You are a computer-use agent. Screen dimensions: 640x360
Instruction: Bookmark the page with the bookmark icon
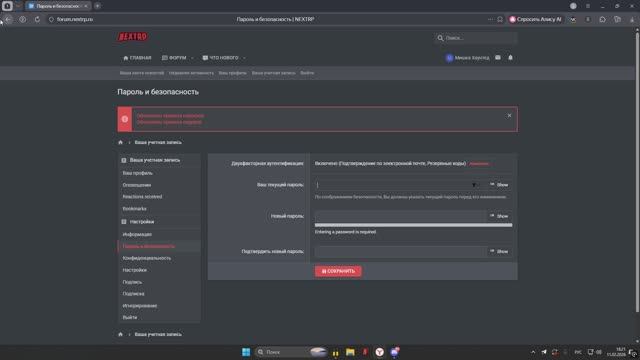[x=500, y=19]
